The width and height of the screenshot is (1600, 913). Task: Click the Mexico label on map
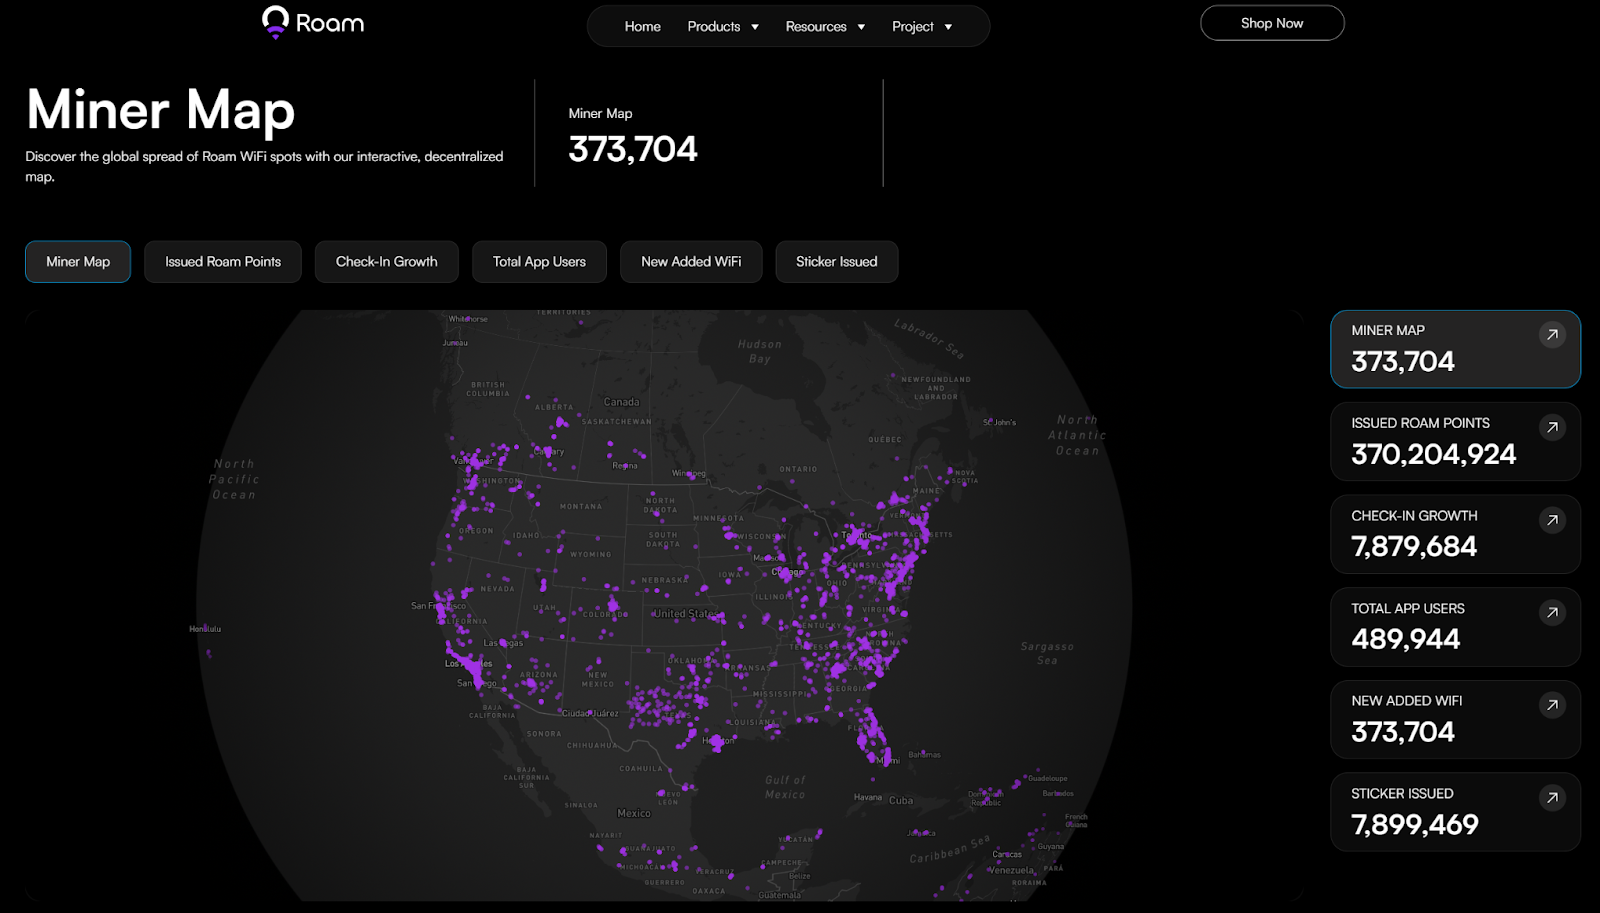click(x=634, y=813)
